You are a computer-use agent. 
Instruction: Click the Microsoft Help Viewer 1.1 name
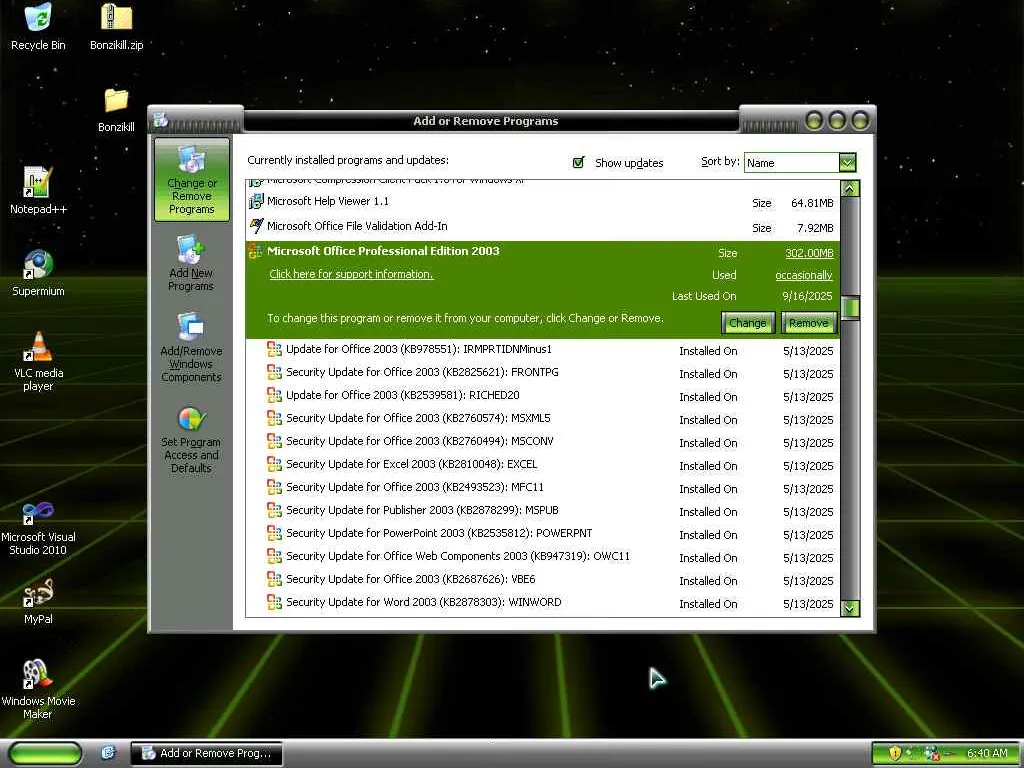[x=328, y=201]
